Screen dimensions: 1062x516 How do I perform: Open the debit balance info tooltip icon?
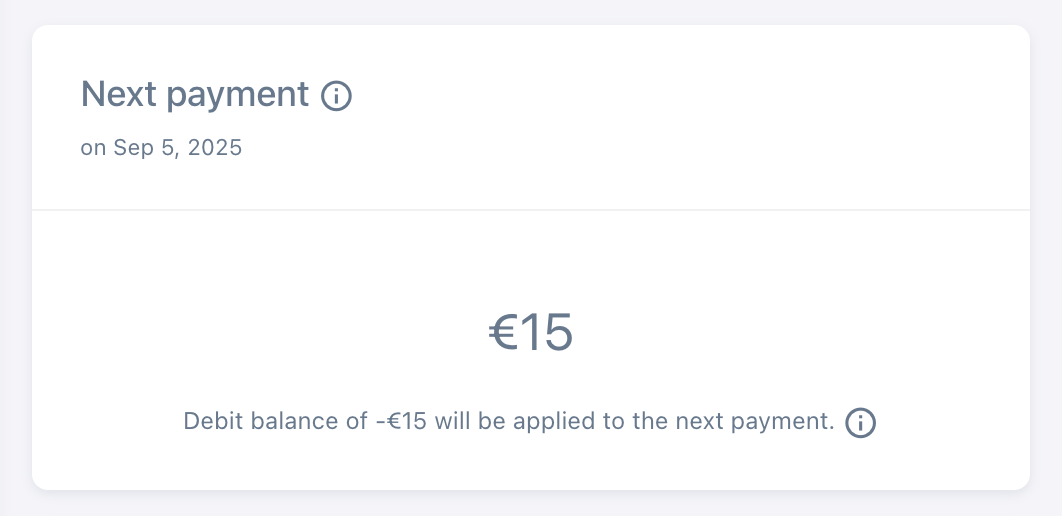click(860, 423)
